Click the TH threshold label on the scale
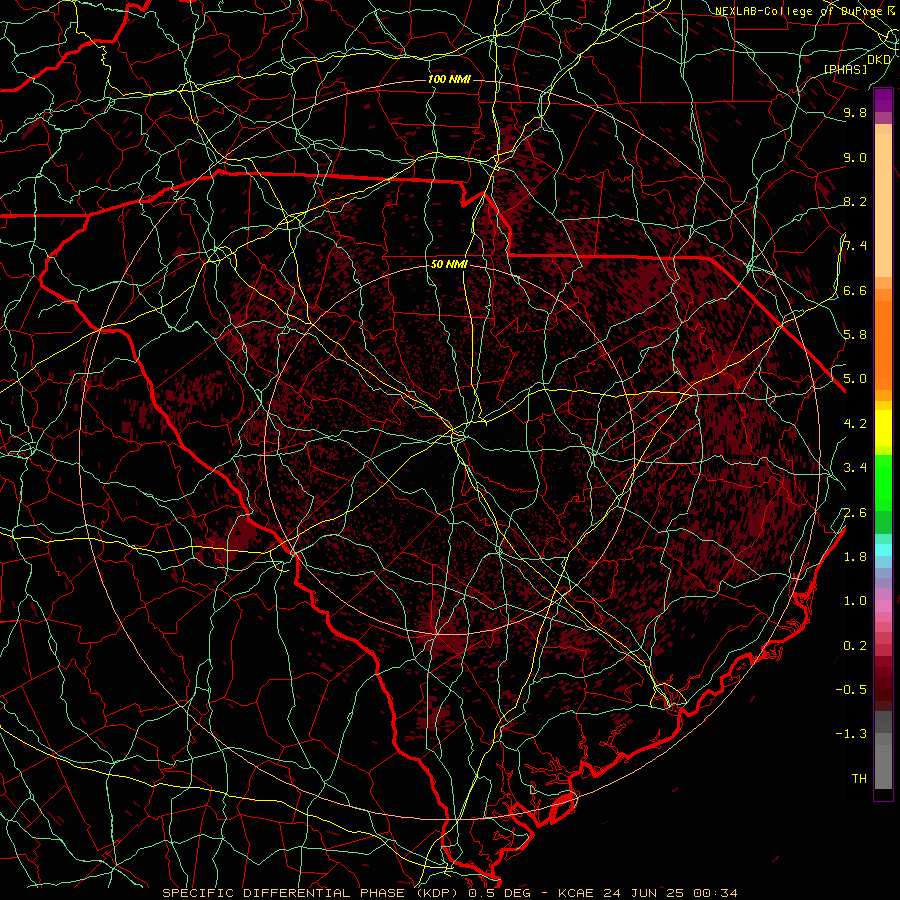The height and width of the screenshot is (900, 900). point(859,779)
